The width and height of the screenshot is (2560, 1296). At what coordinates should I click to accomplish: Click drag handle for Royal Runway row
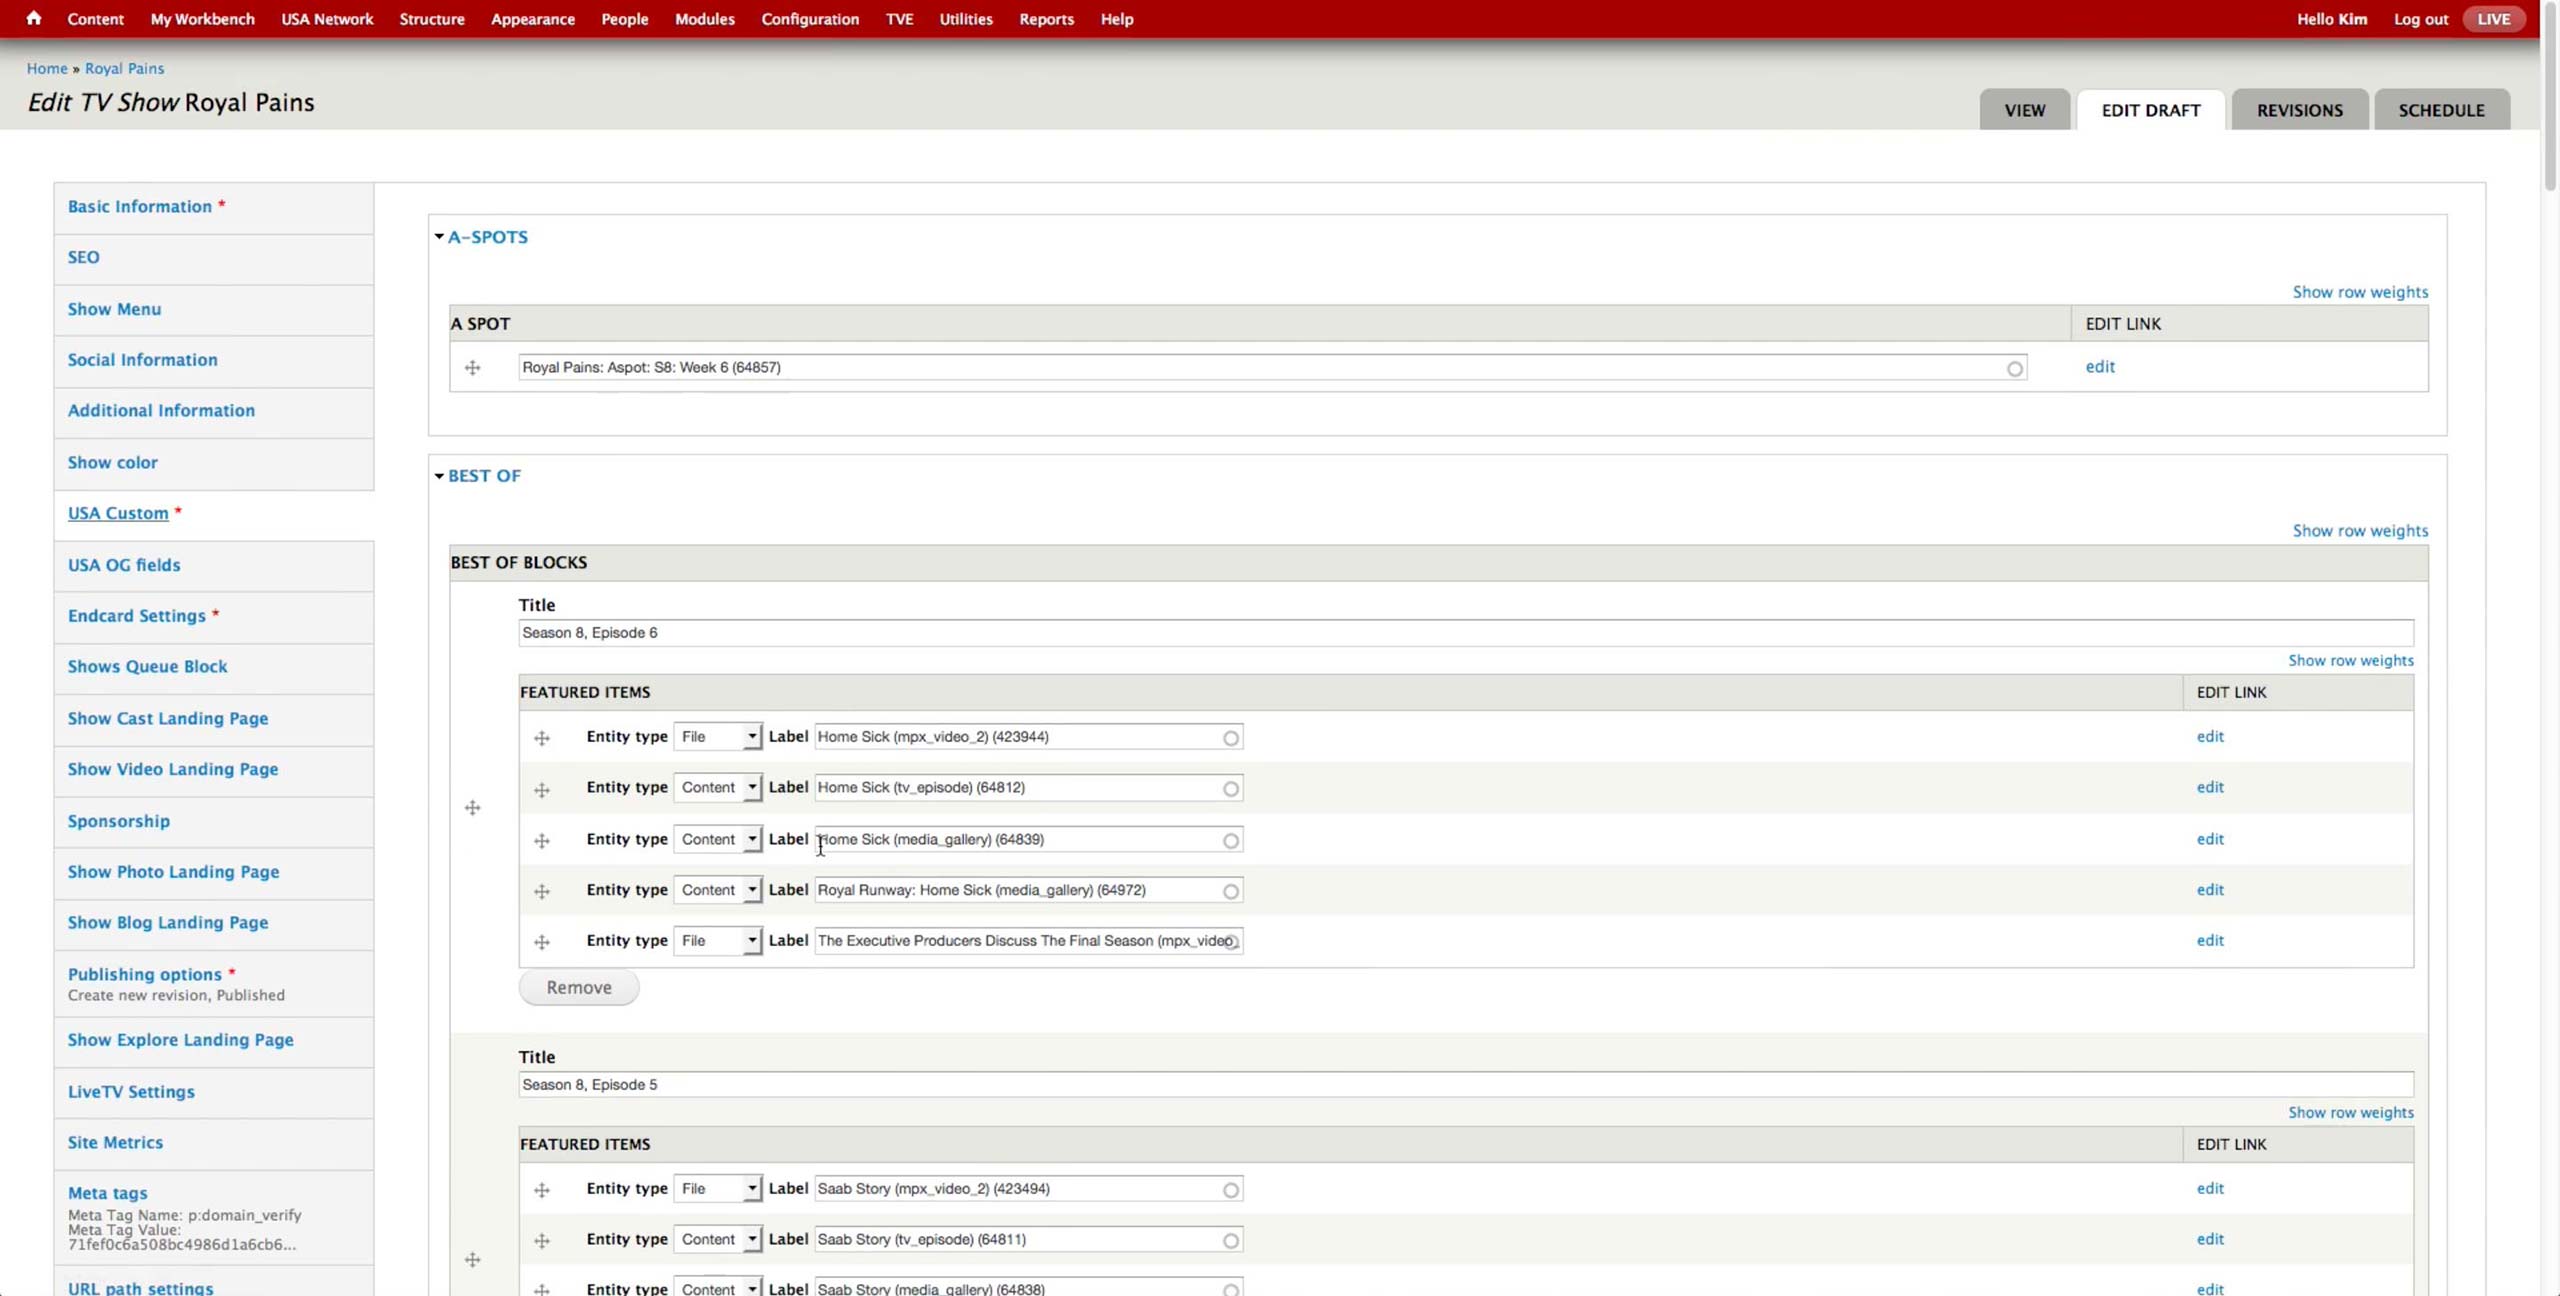[542, 891]
